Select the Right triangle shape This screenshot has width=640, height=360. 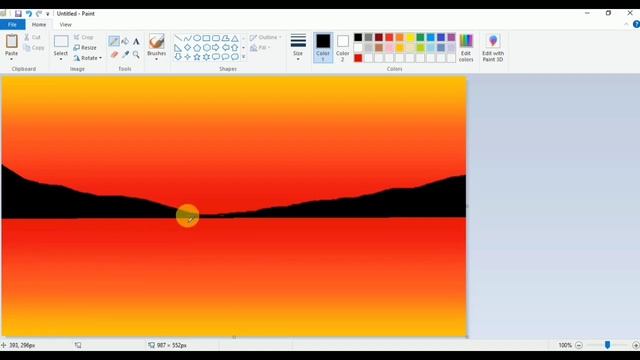178,47
